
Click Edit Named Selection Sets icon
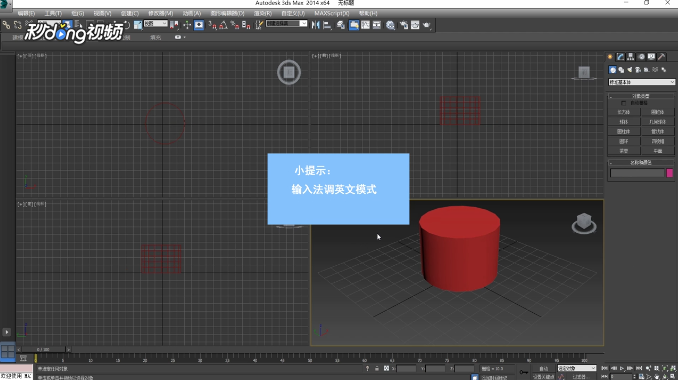[259, 25]
